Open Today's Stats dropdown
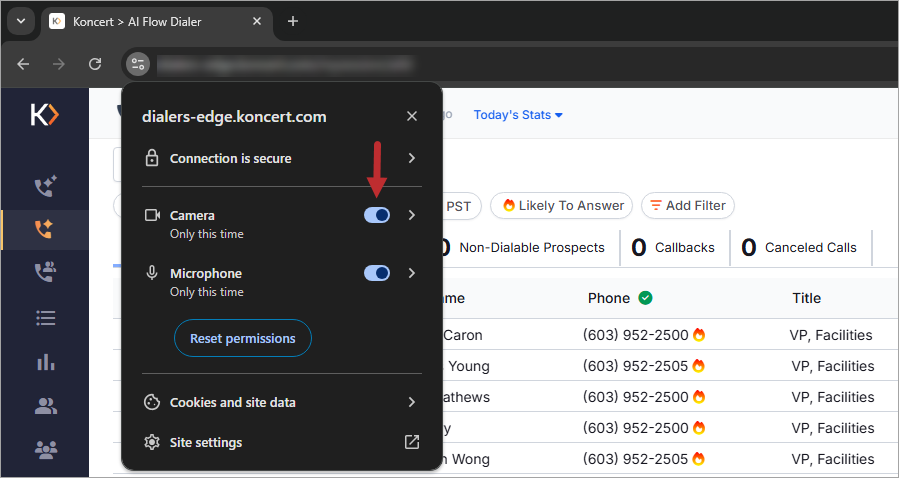Viewport: 899px width, 478px height. 518,115
